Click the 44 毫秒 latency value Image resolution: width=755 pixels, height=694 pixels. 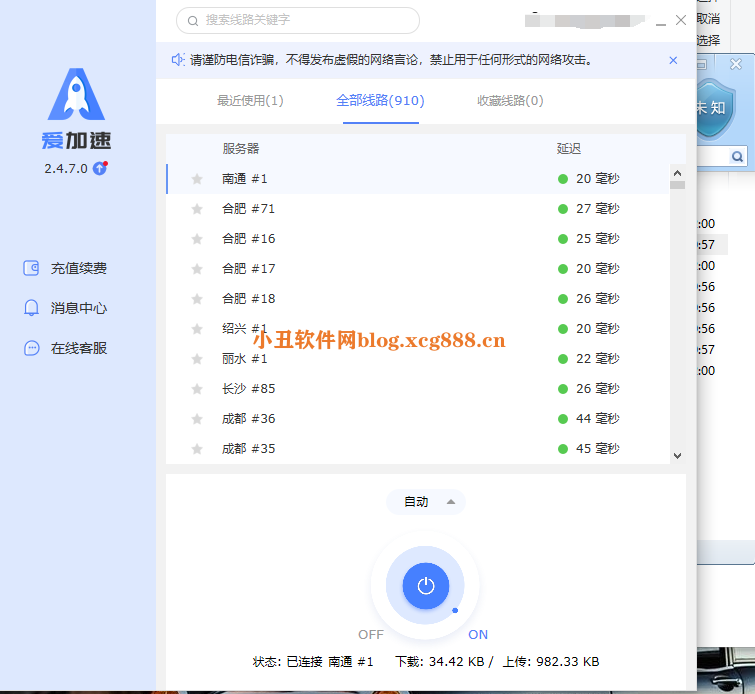point(598,419)
